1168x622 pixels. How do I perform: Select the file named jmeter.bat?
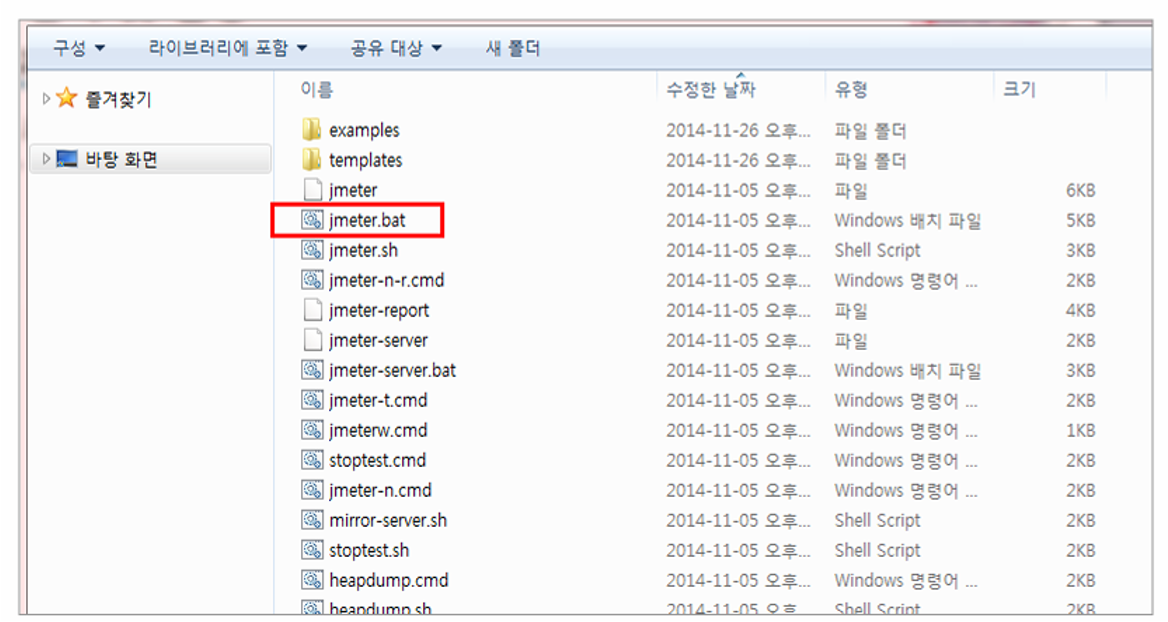[x=367, y=220]
